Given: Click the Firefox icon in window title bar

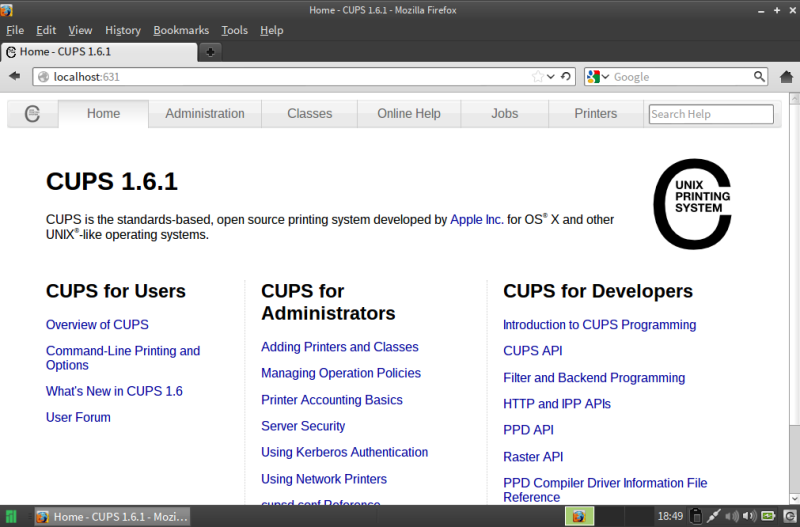Looking at the screenshot, I should [7, 10].
